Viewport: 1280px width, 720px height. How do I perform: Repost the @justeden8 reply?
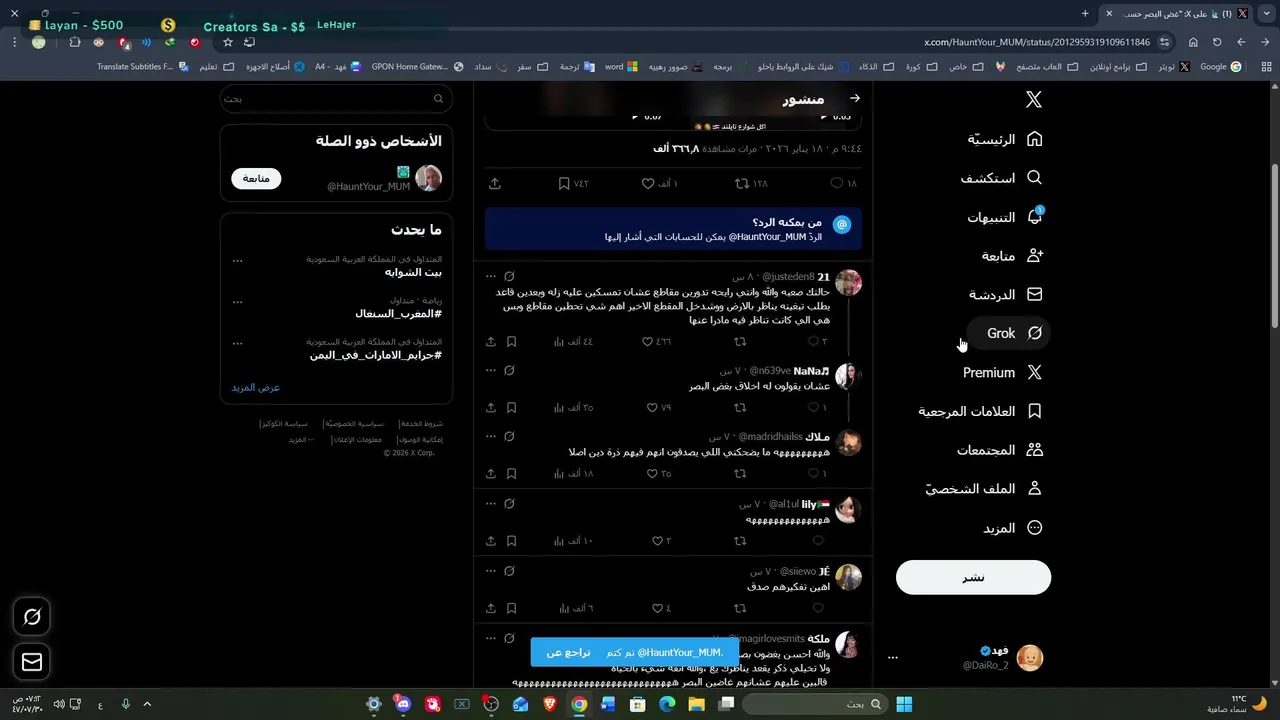[741, 342]
